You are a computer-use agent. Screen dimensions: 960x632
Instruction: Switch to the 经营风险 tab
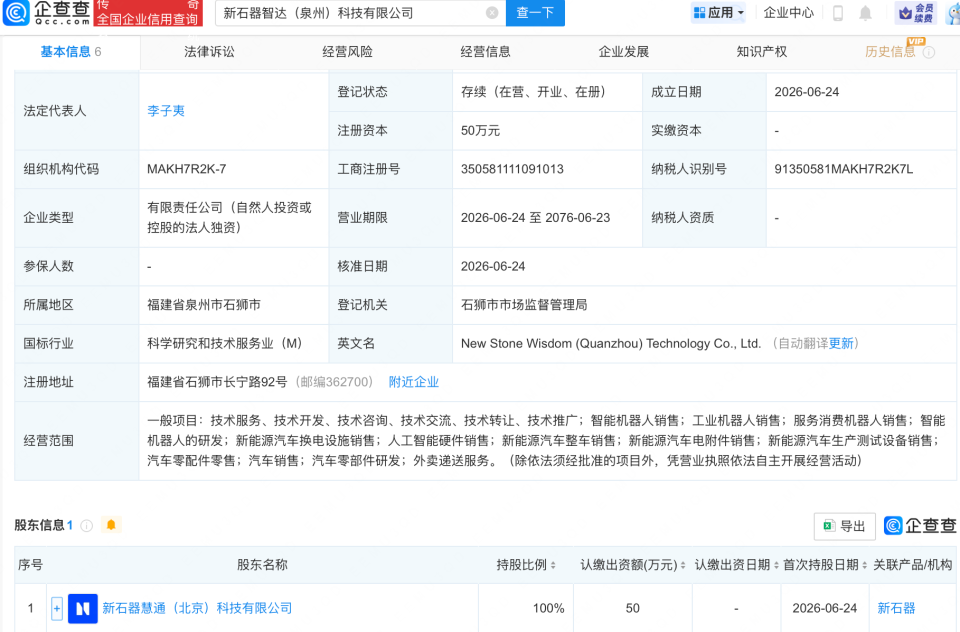[348, 52]
